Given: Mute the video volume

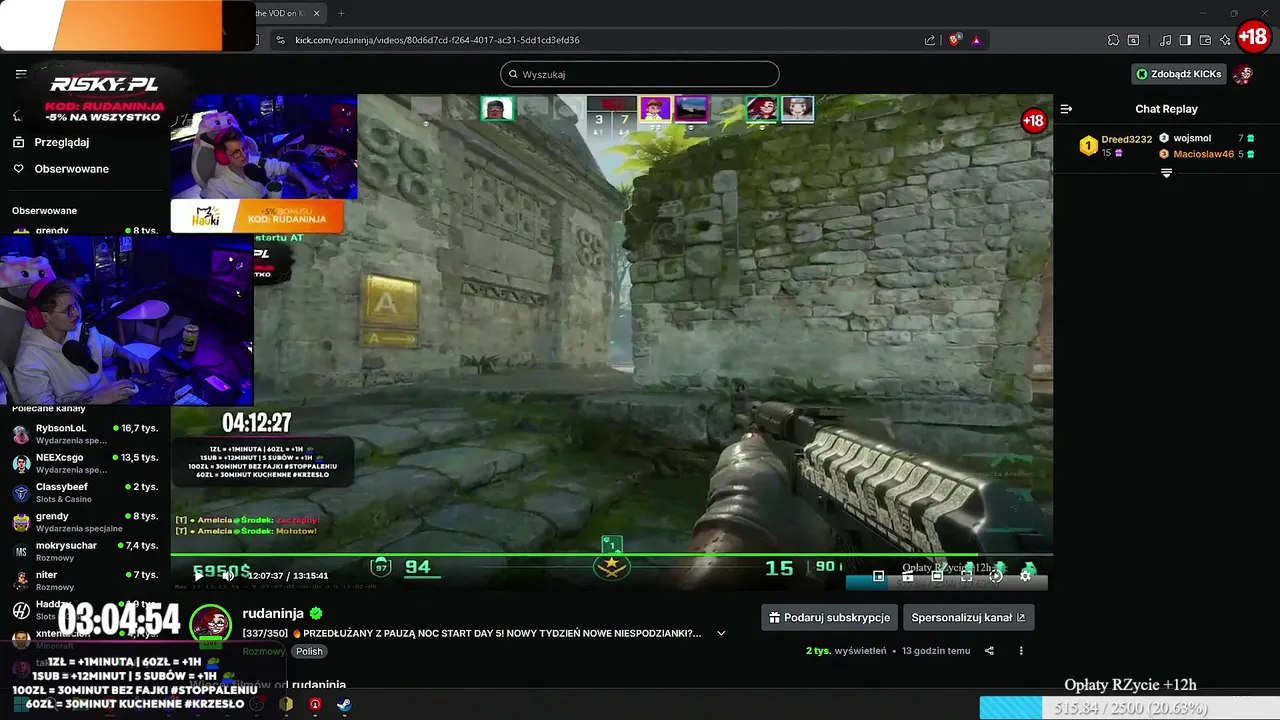Looking at the screenshot, I should pos(228,575).
